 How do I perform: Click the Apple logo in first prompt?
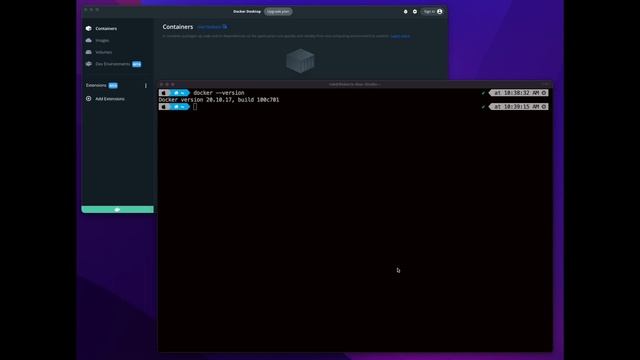tap(164, 93)
